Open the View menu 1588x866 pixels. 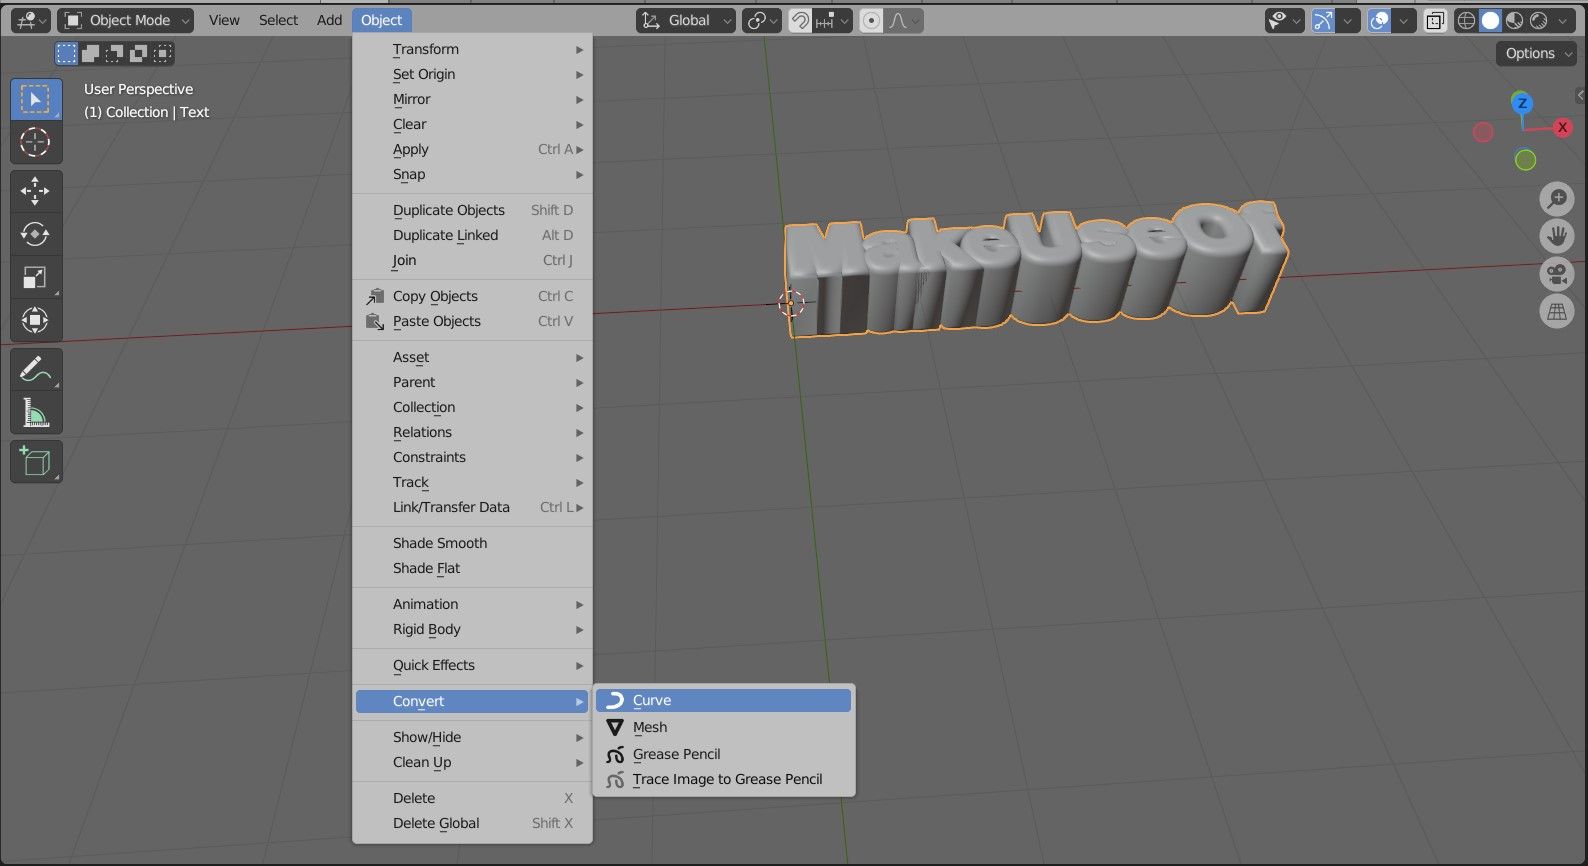click(224, 20)
